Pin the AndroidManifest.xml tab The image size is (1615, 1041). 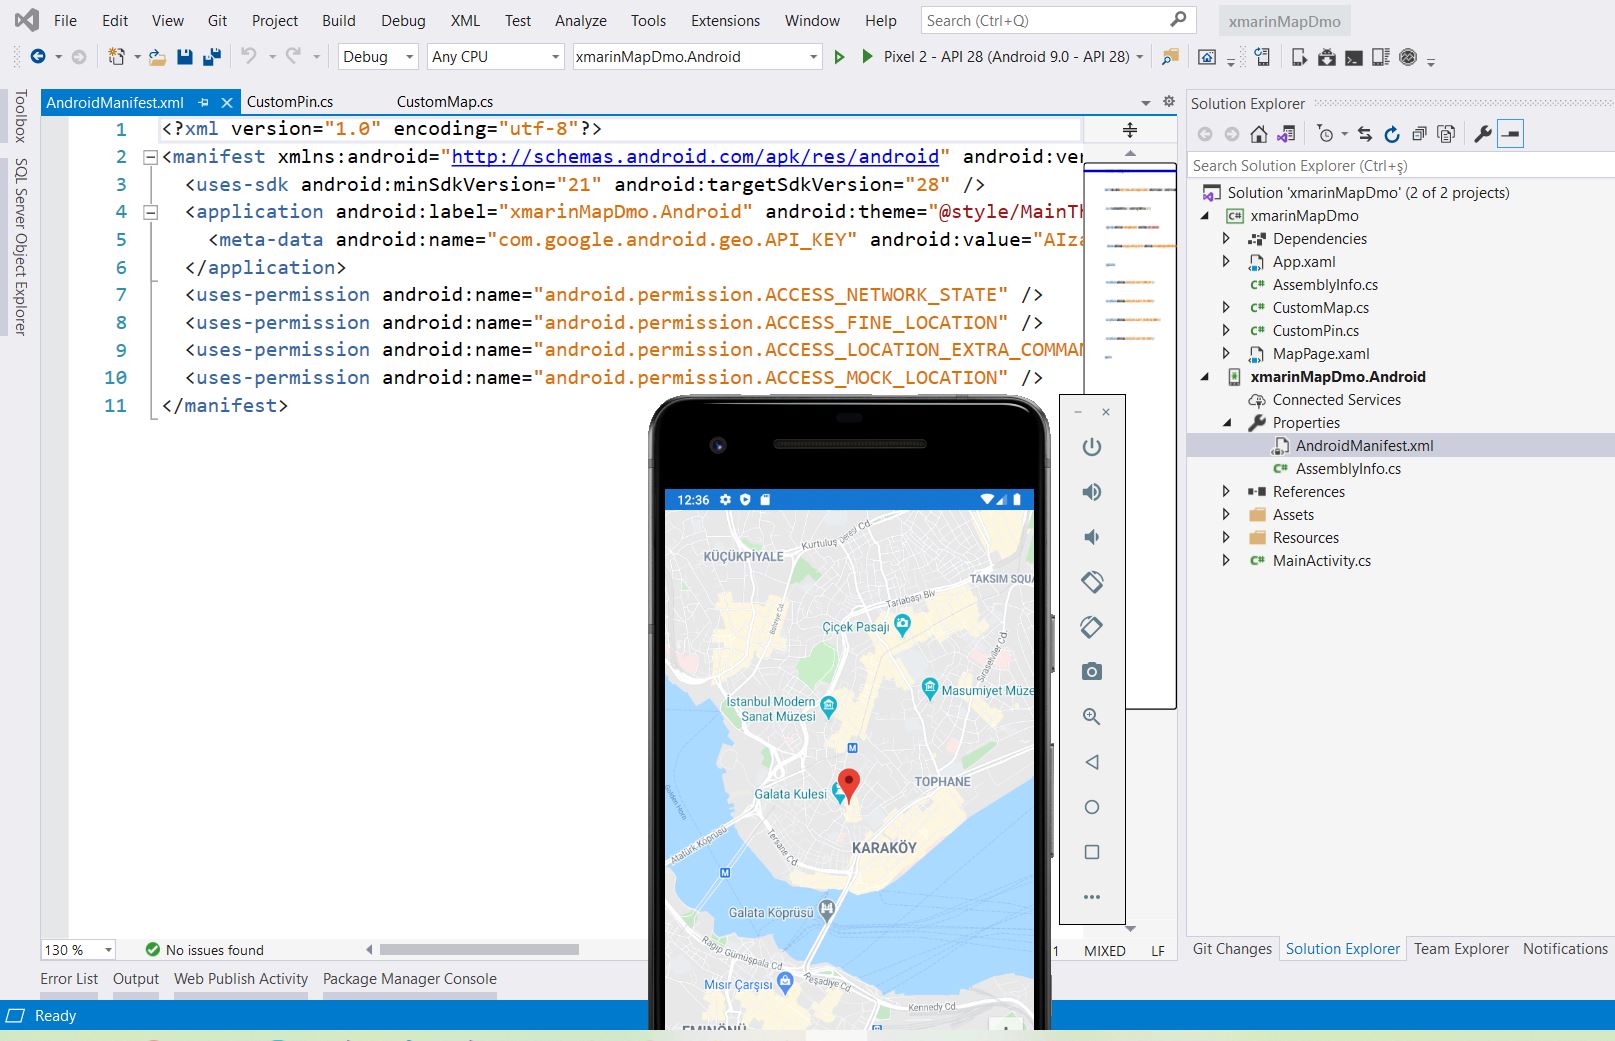203,102
